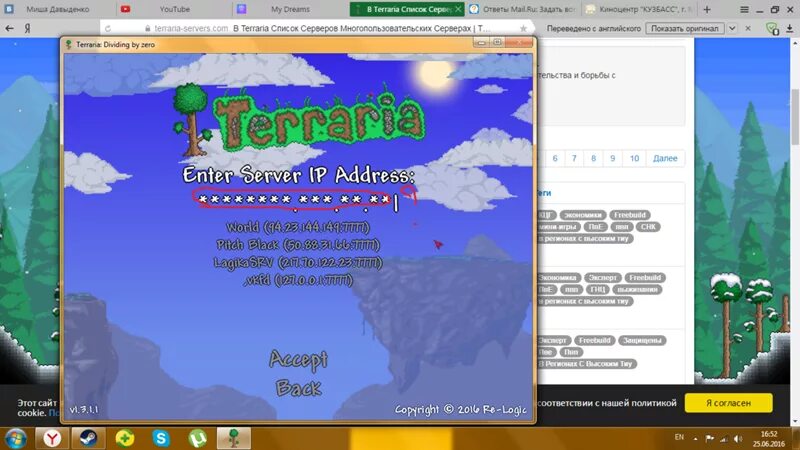The width and height of the screenshot is (800, 450).
Task: Click Accept in the Terraria menu
Action: point(298,360)
